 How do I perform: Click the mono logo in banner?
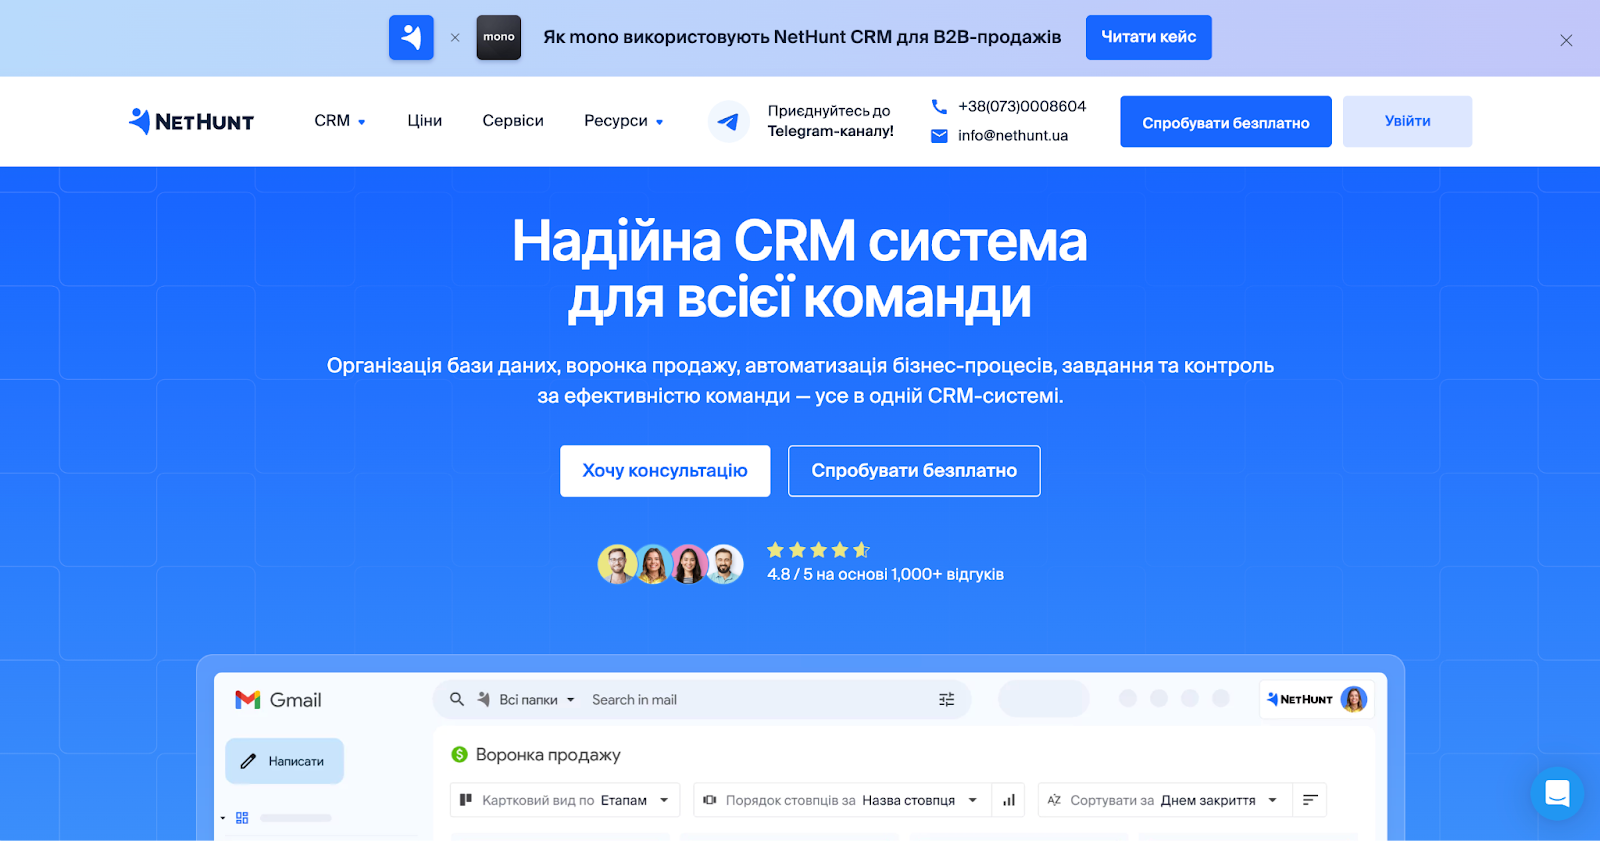click(498, 37)
